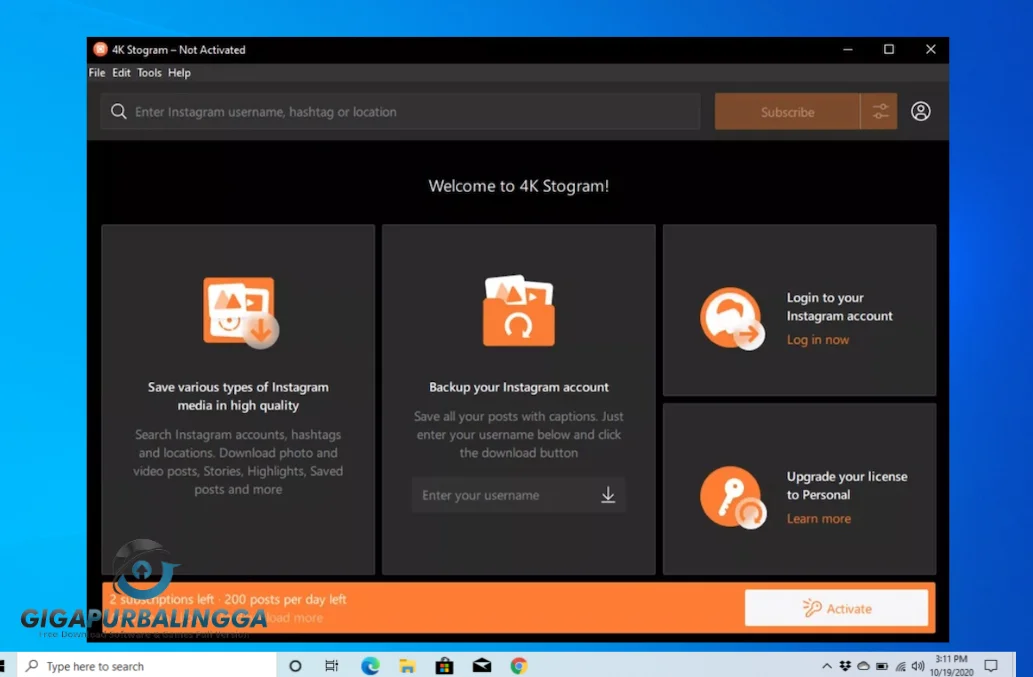Click the volume speaker tray icon

(x=918, y=666)
